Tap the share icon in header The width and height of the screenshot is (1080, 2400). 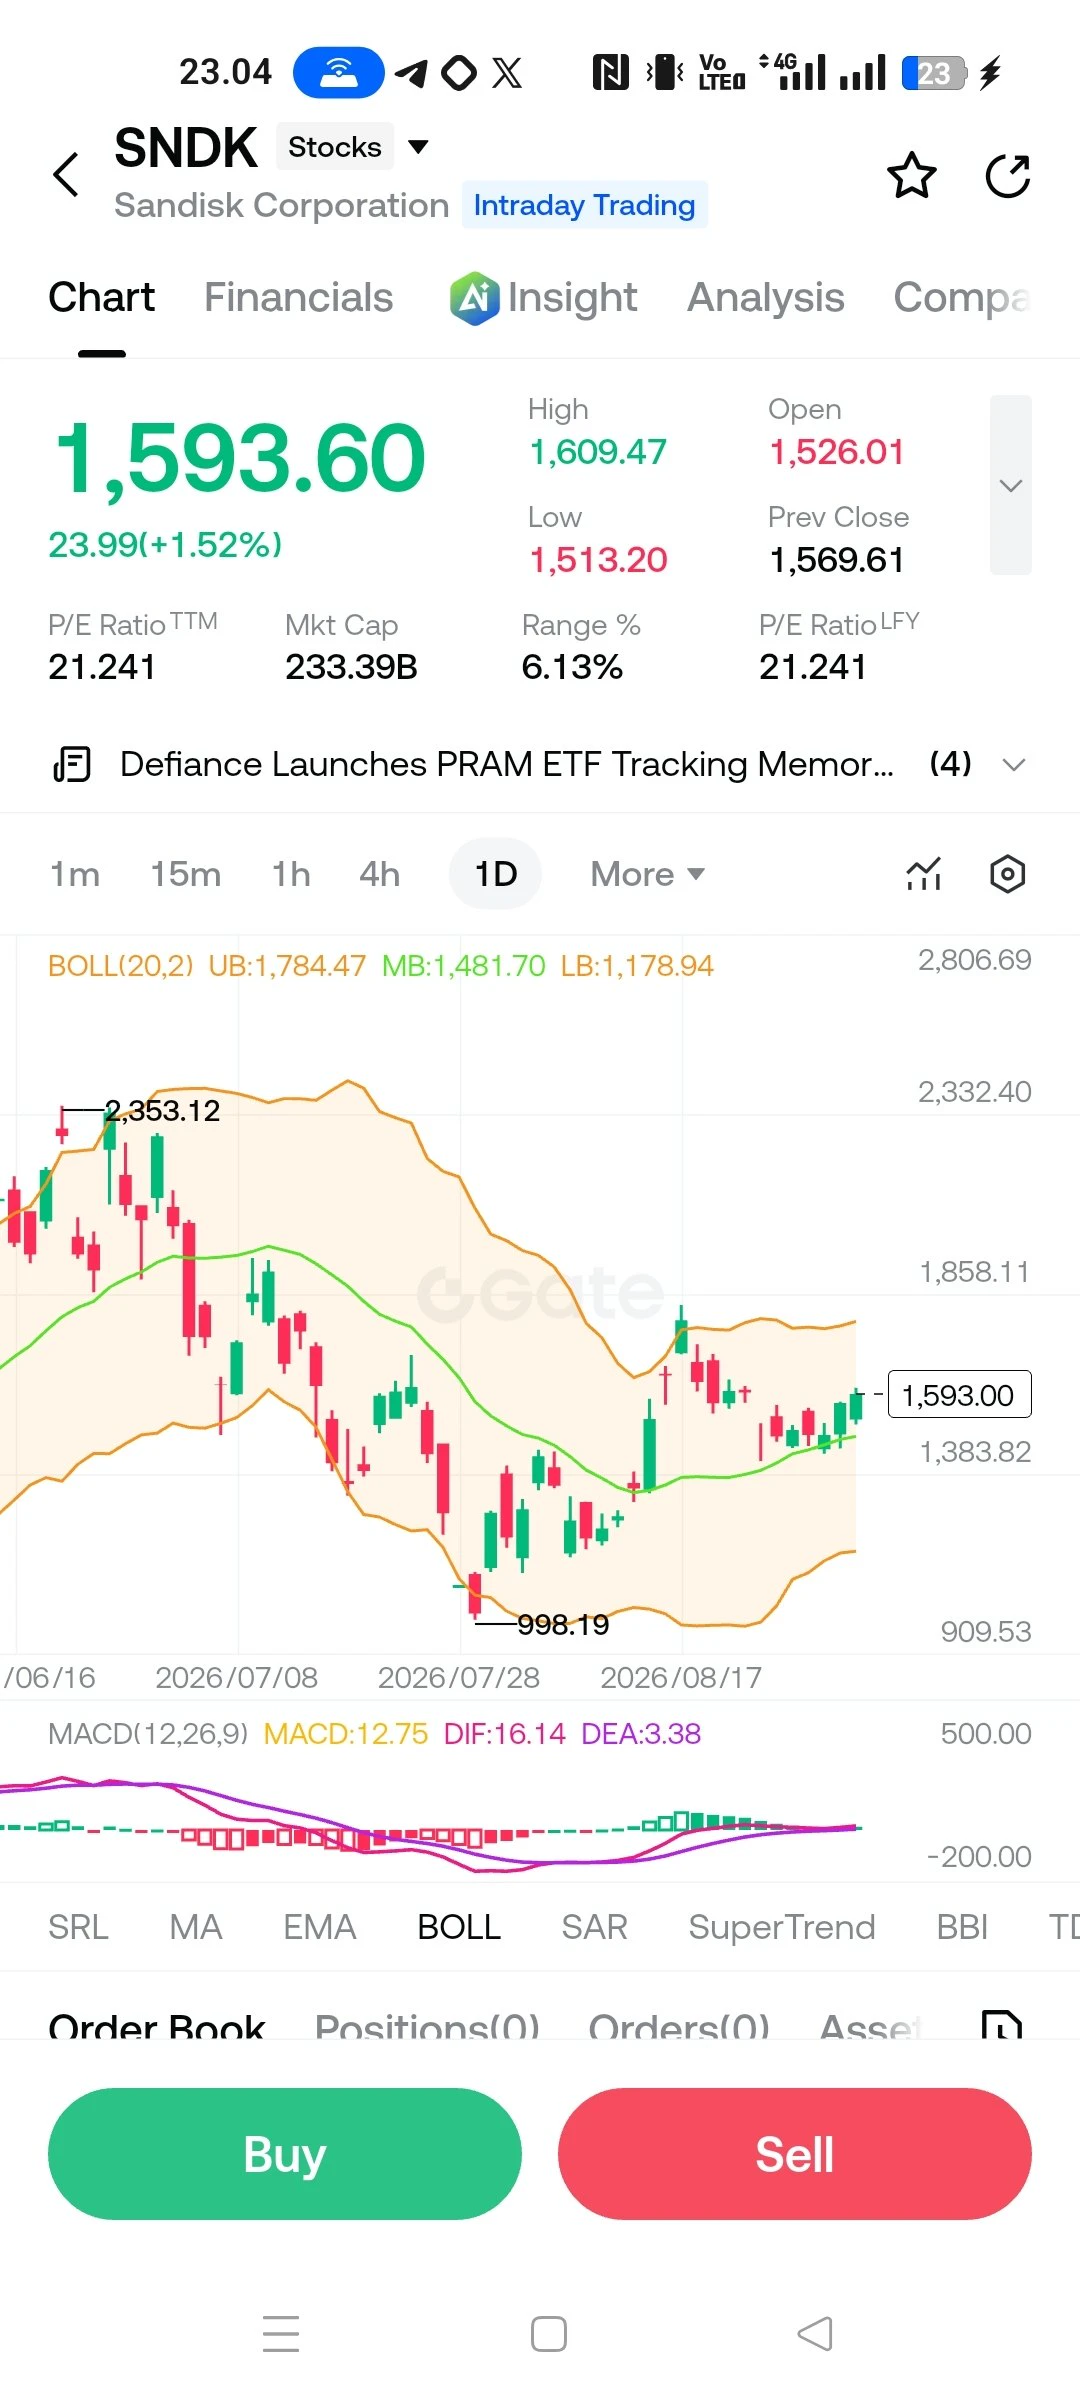(1007, 176)
